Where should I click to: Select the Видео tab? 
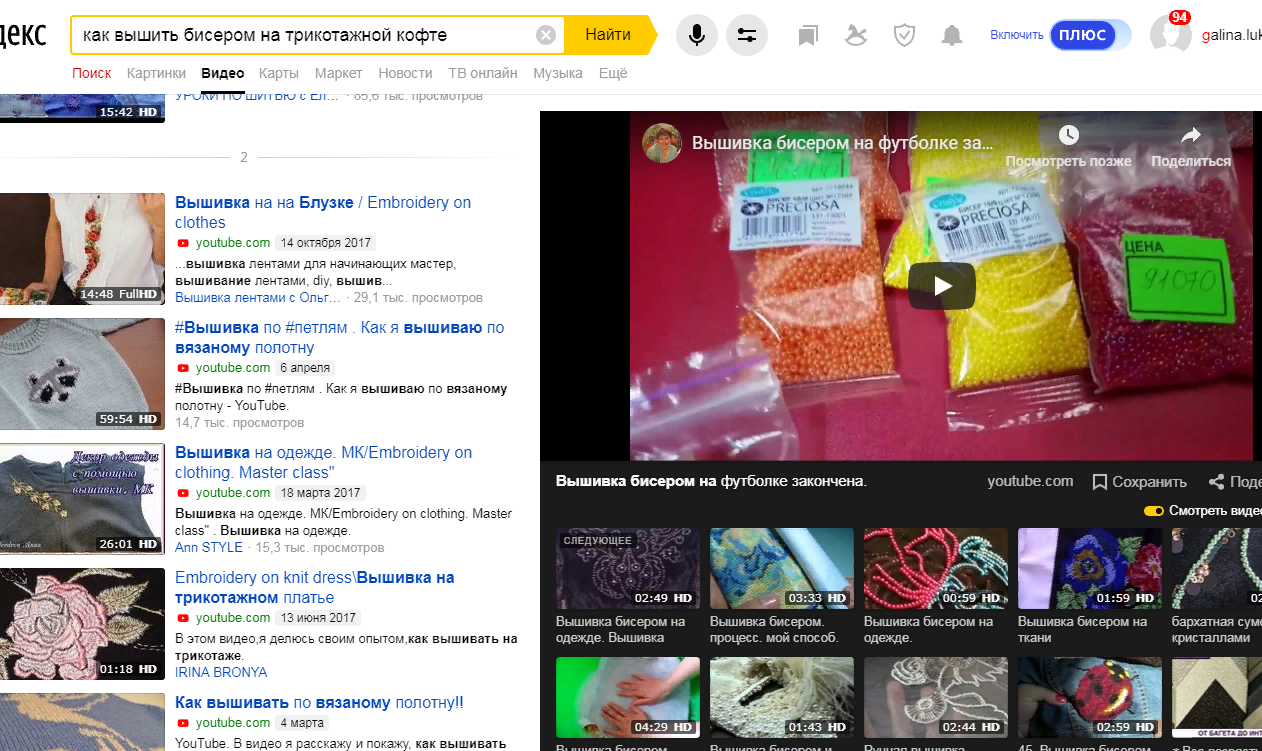[x=222, y=73]
